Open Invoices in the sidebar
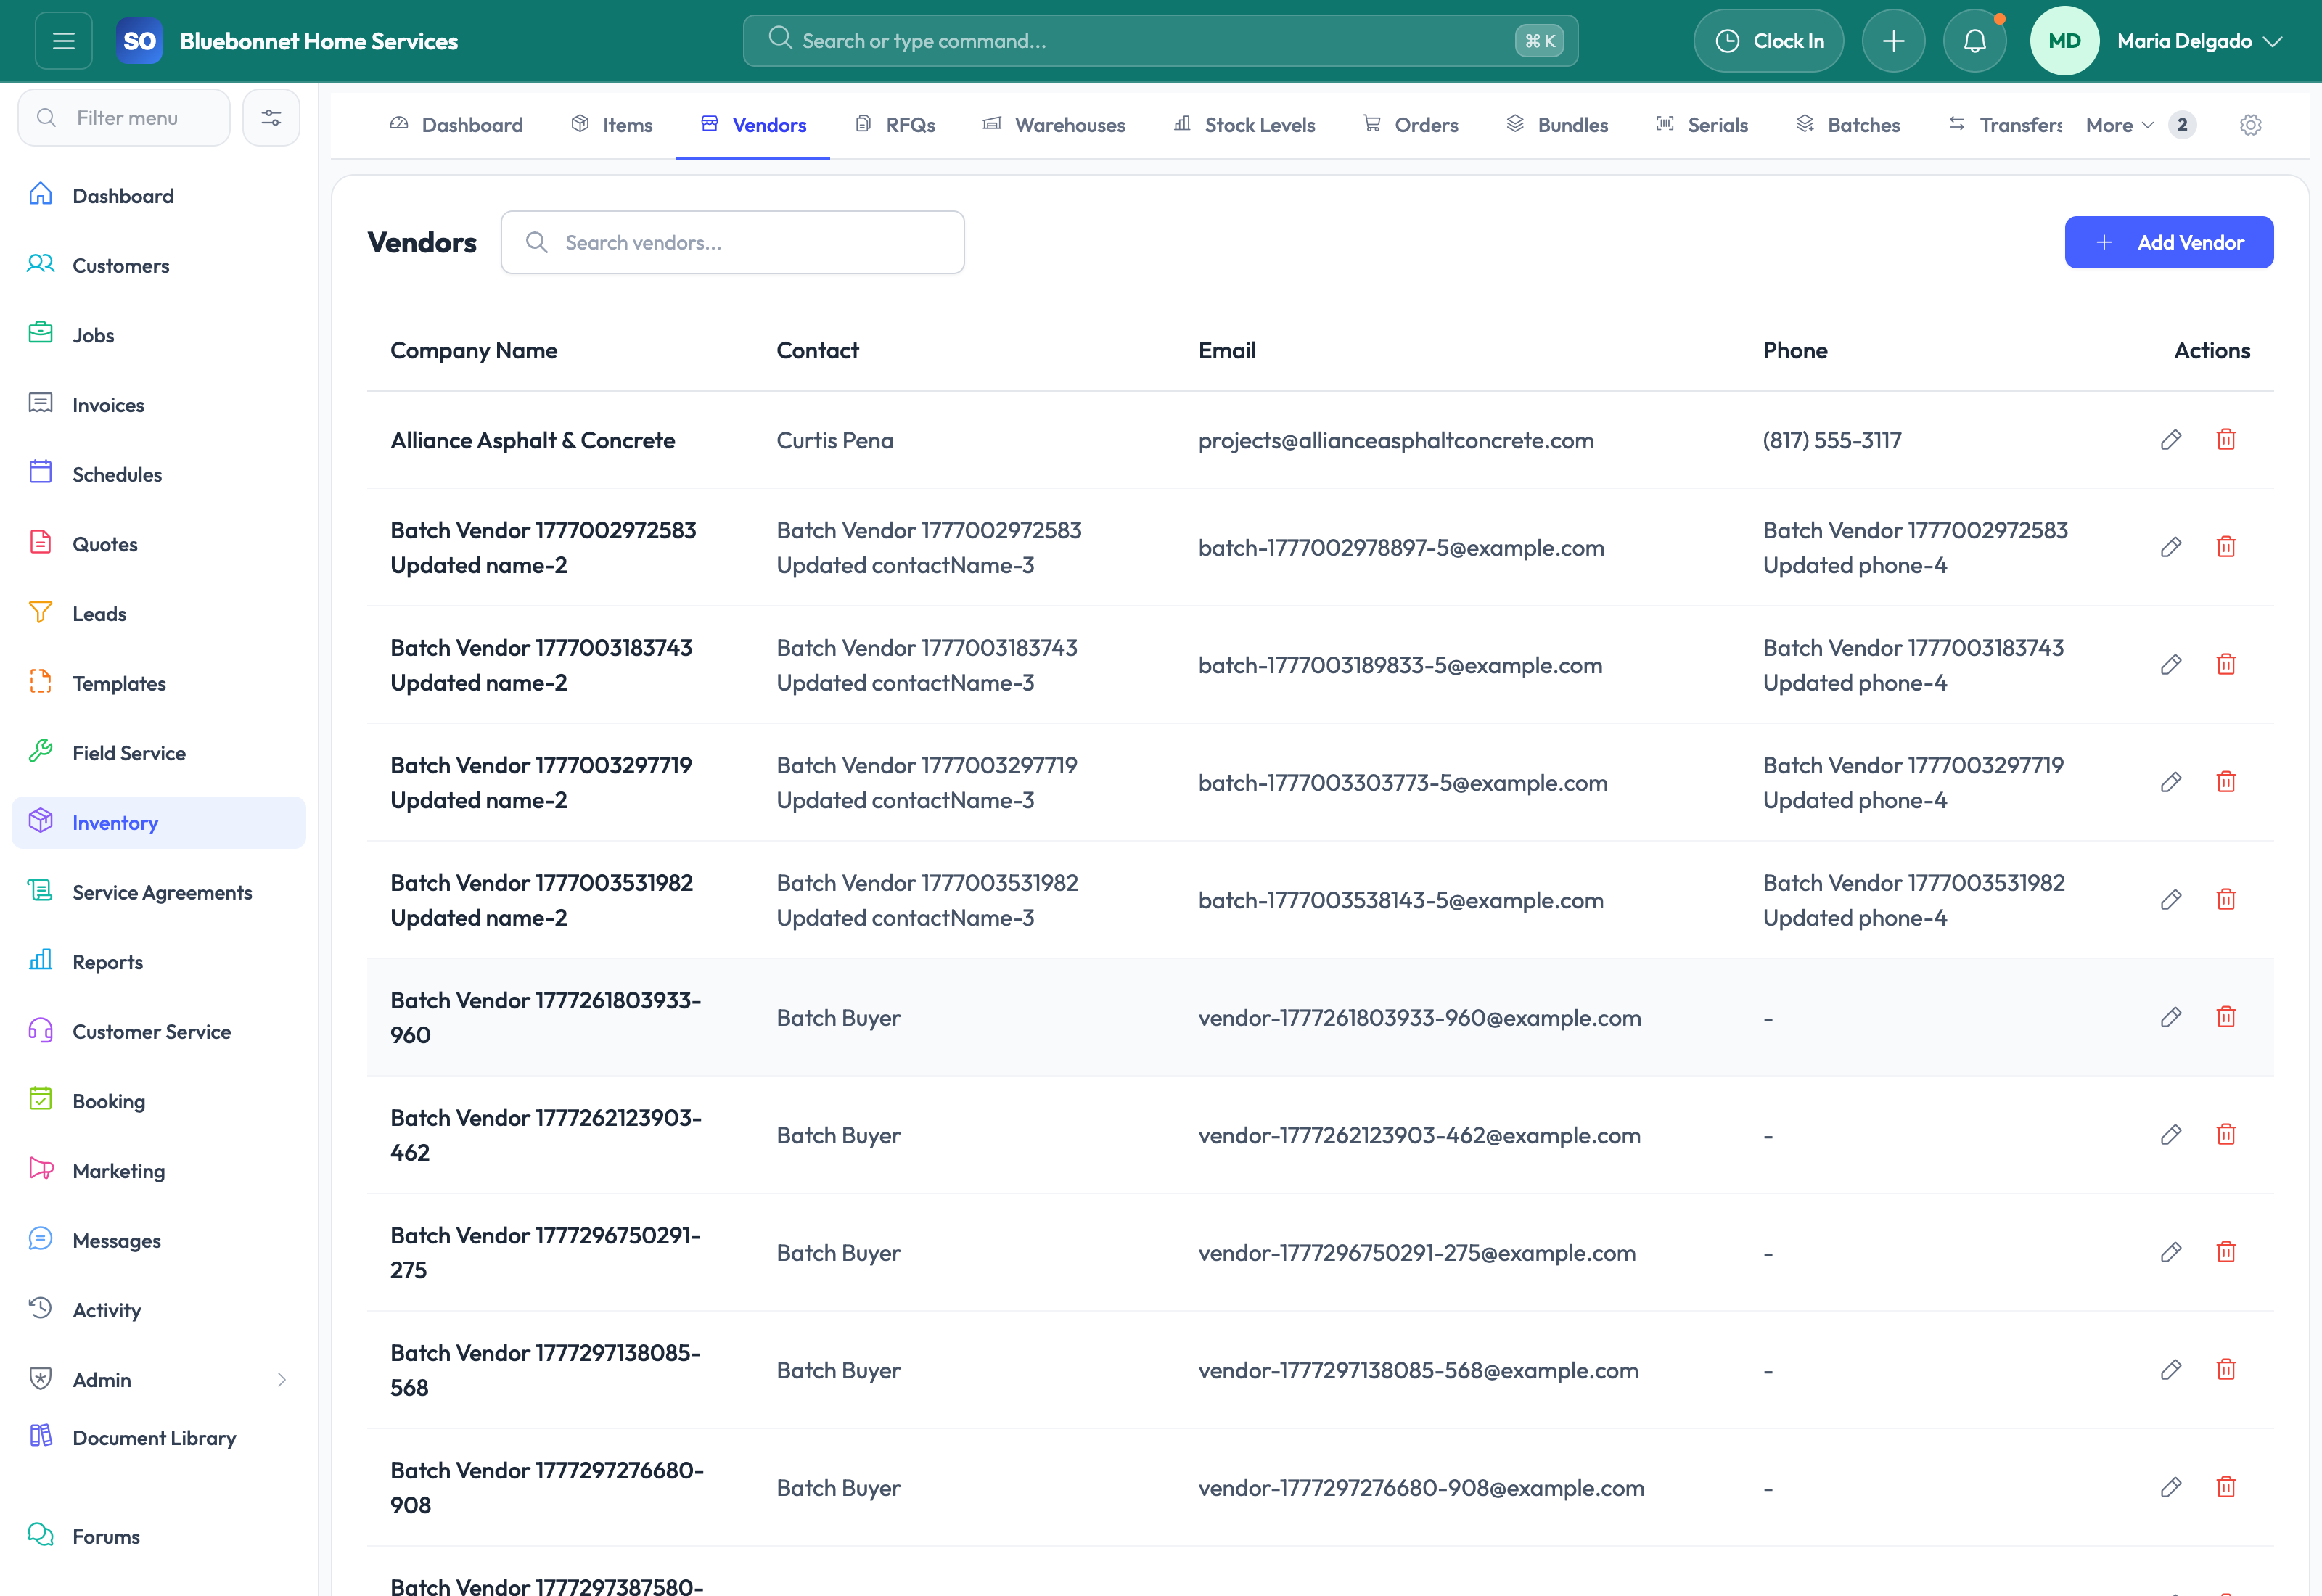2322x1596 pixels. click(x=159, y=404)
